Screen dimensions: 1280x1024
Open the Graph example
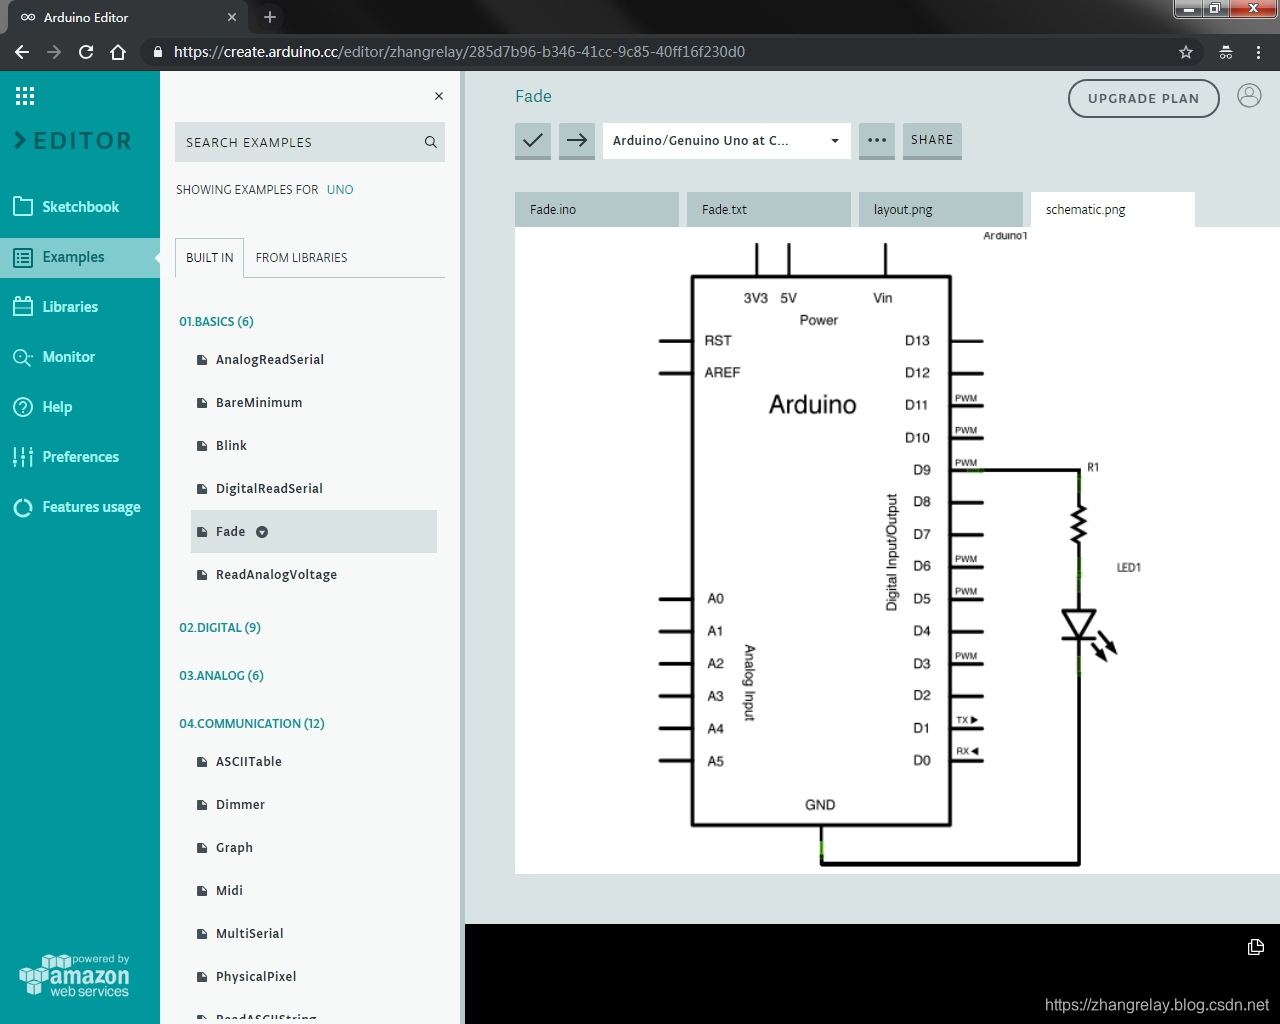tap(234, 848)
